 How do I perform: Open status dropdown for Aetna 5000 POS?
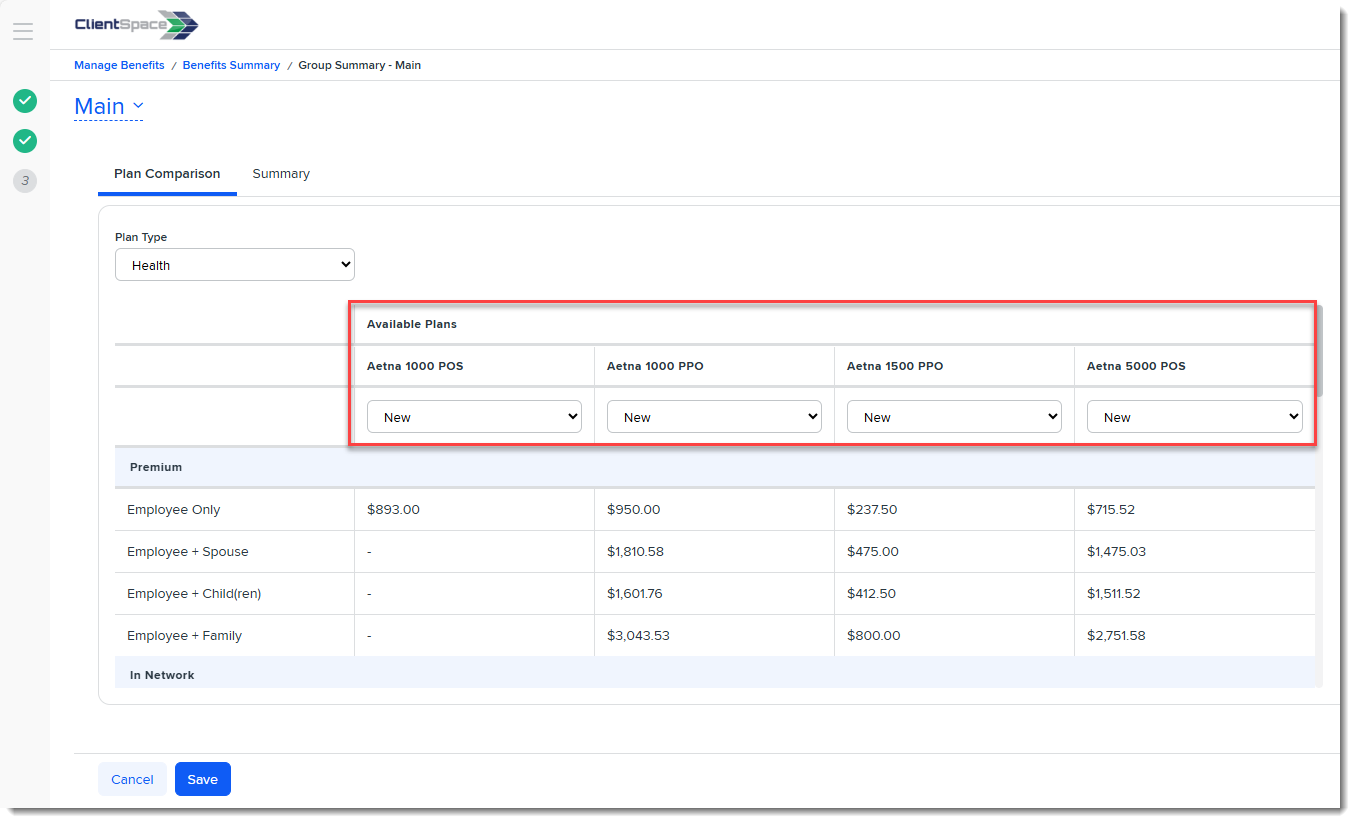(x=1195, y=417)
